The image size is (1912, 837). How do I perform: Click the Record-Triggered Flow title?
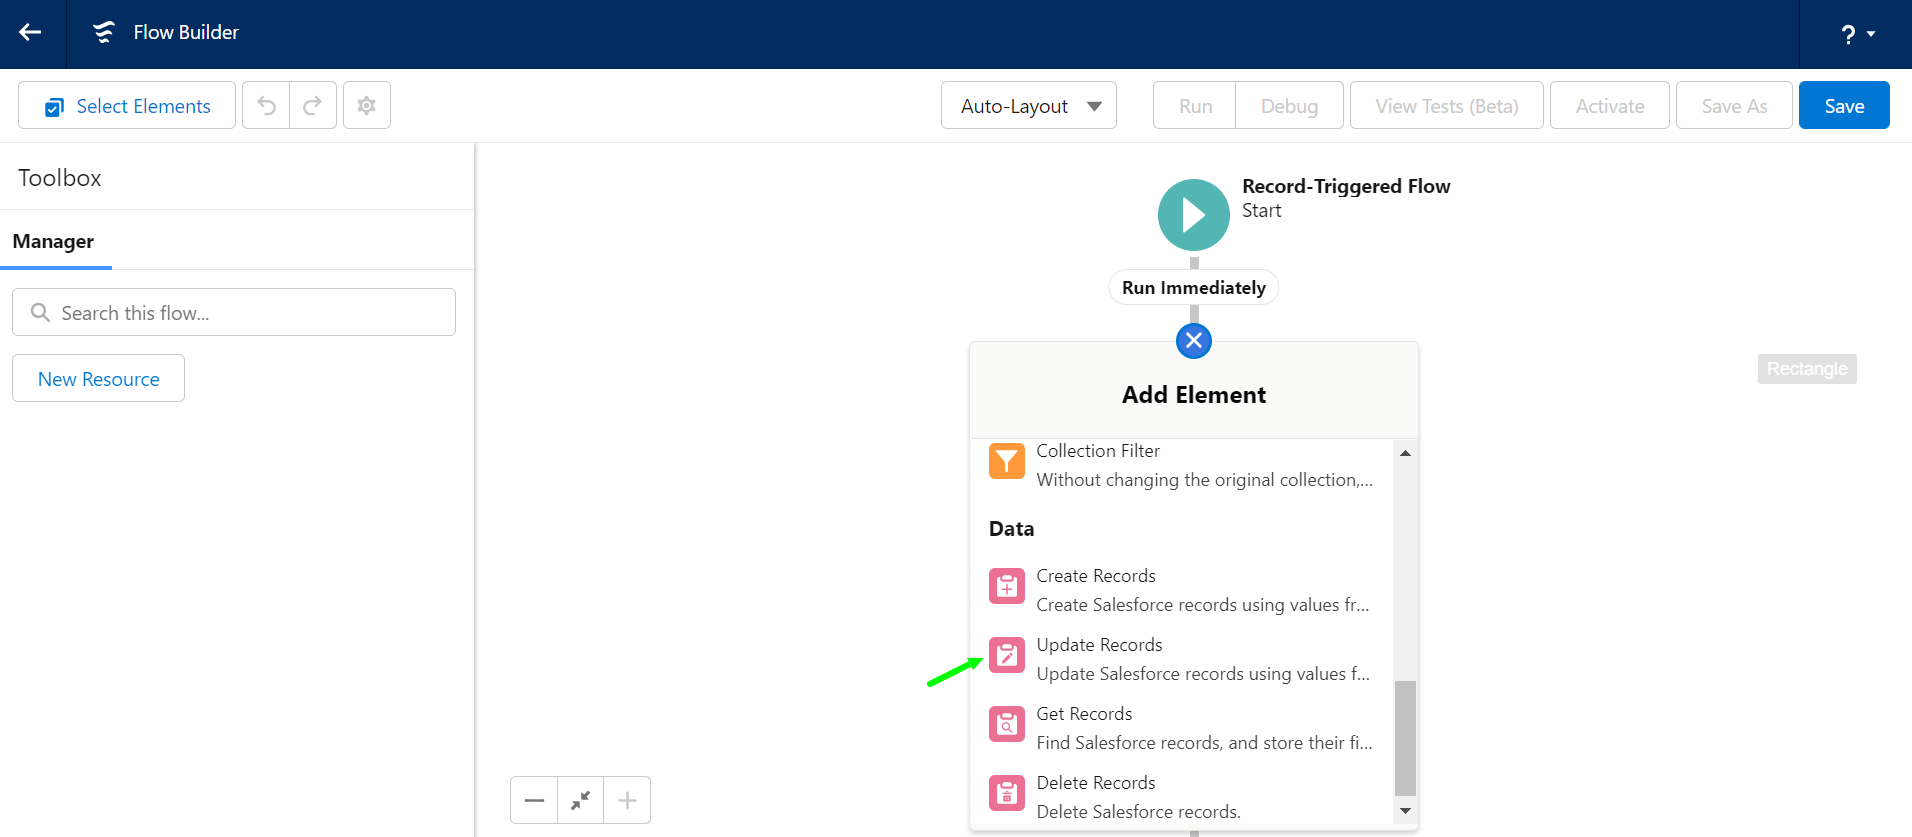(1346, 186)
